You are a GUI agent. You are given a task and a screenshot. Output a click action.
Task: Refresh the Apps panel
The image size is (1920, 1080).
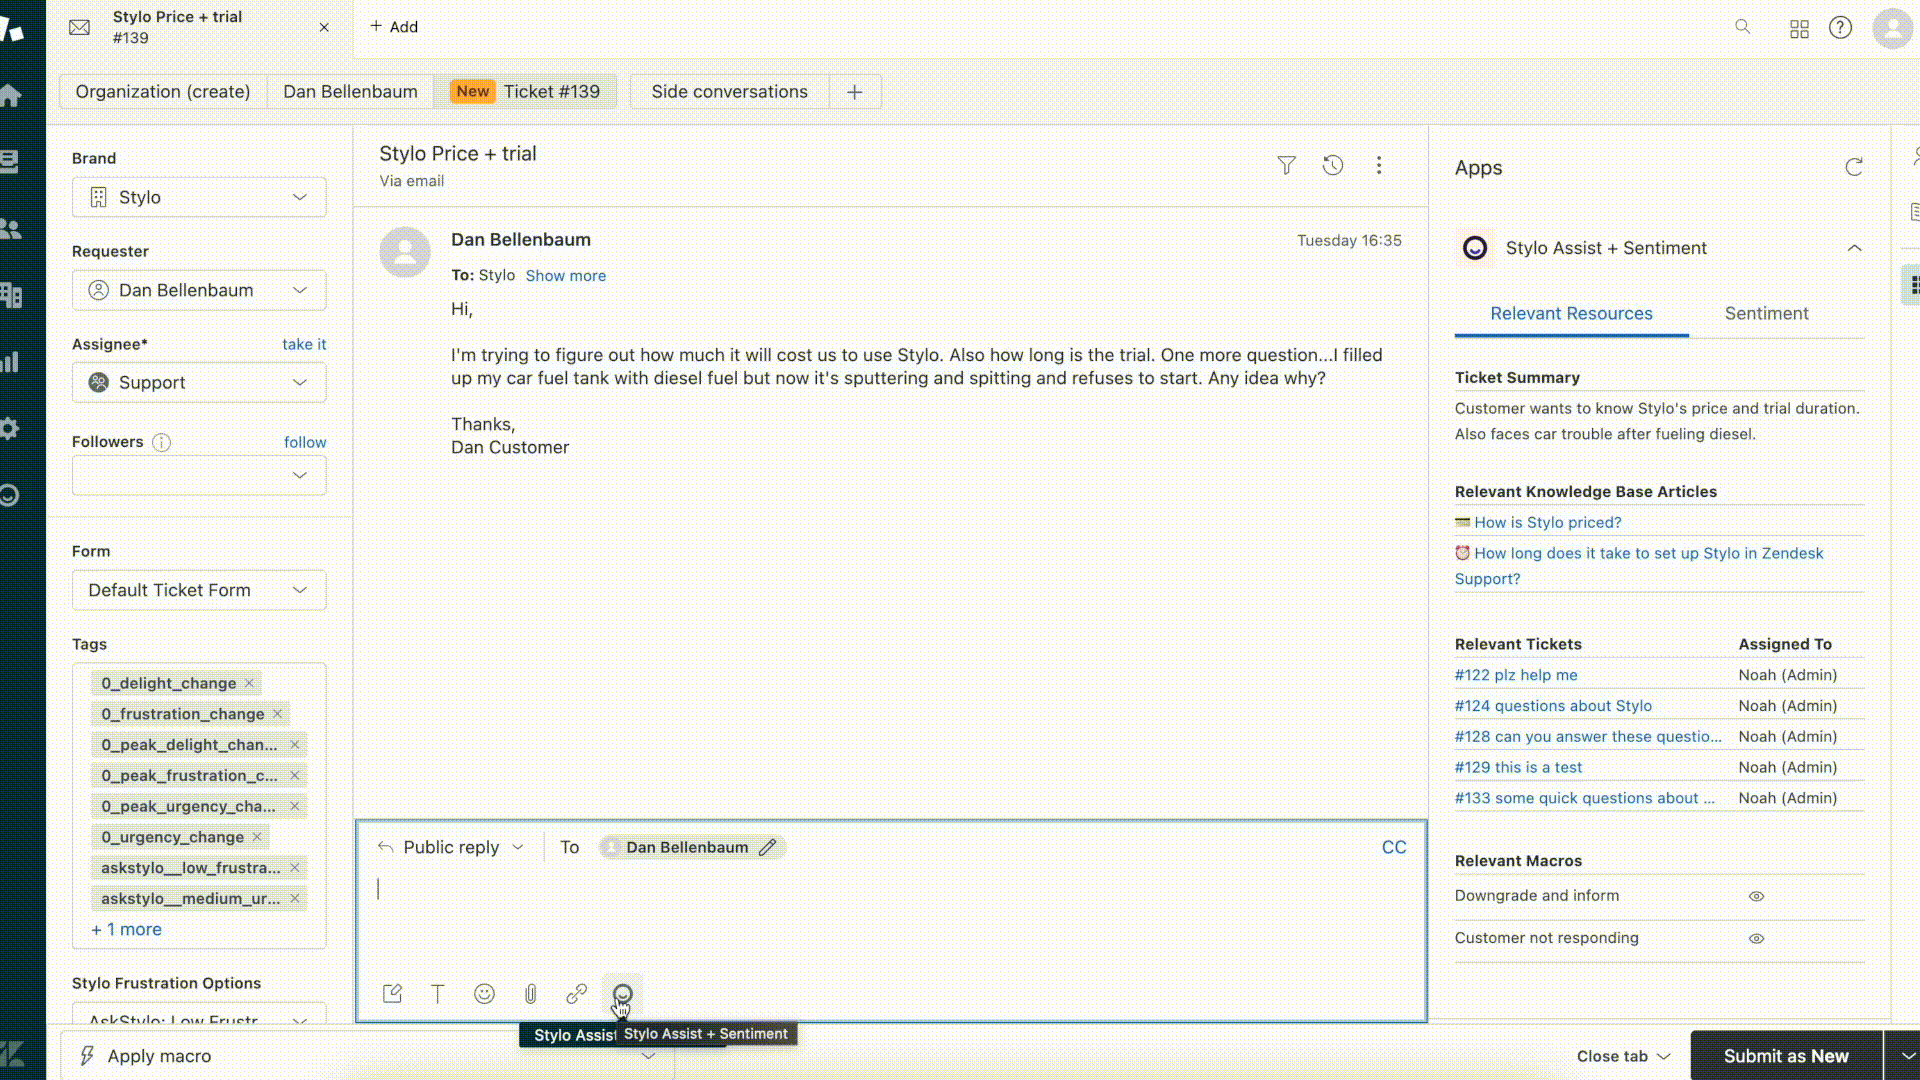pos(1854,168)
